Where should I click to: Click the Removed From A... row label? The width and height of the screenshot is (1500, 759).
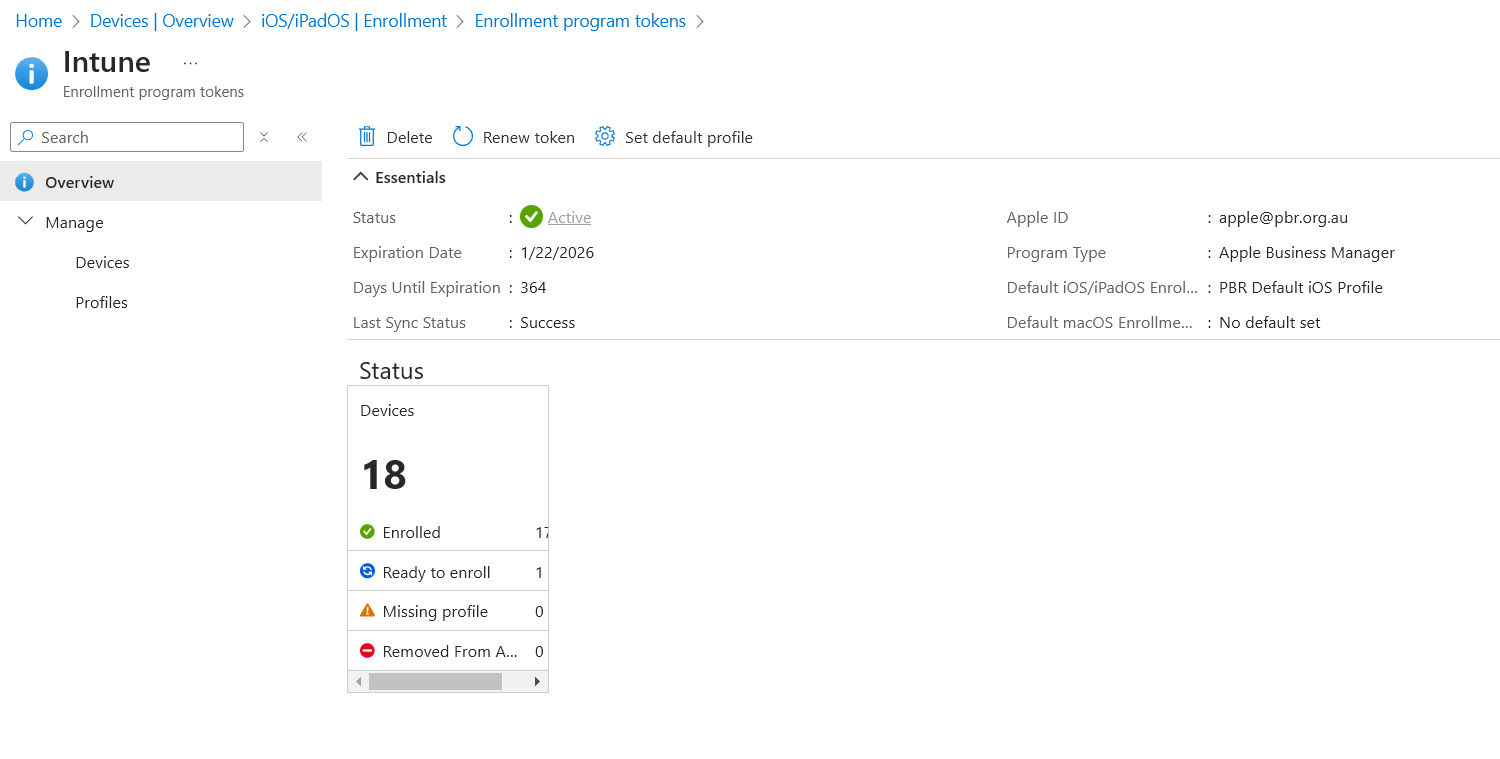(x=450, y=651)
